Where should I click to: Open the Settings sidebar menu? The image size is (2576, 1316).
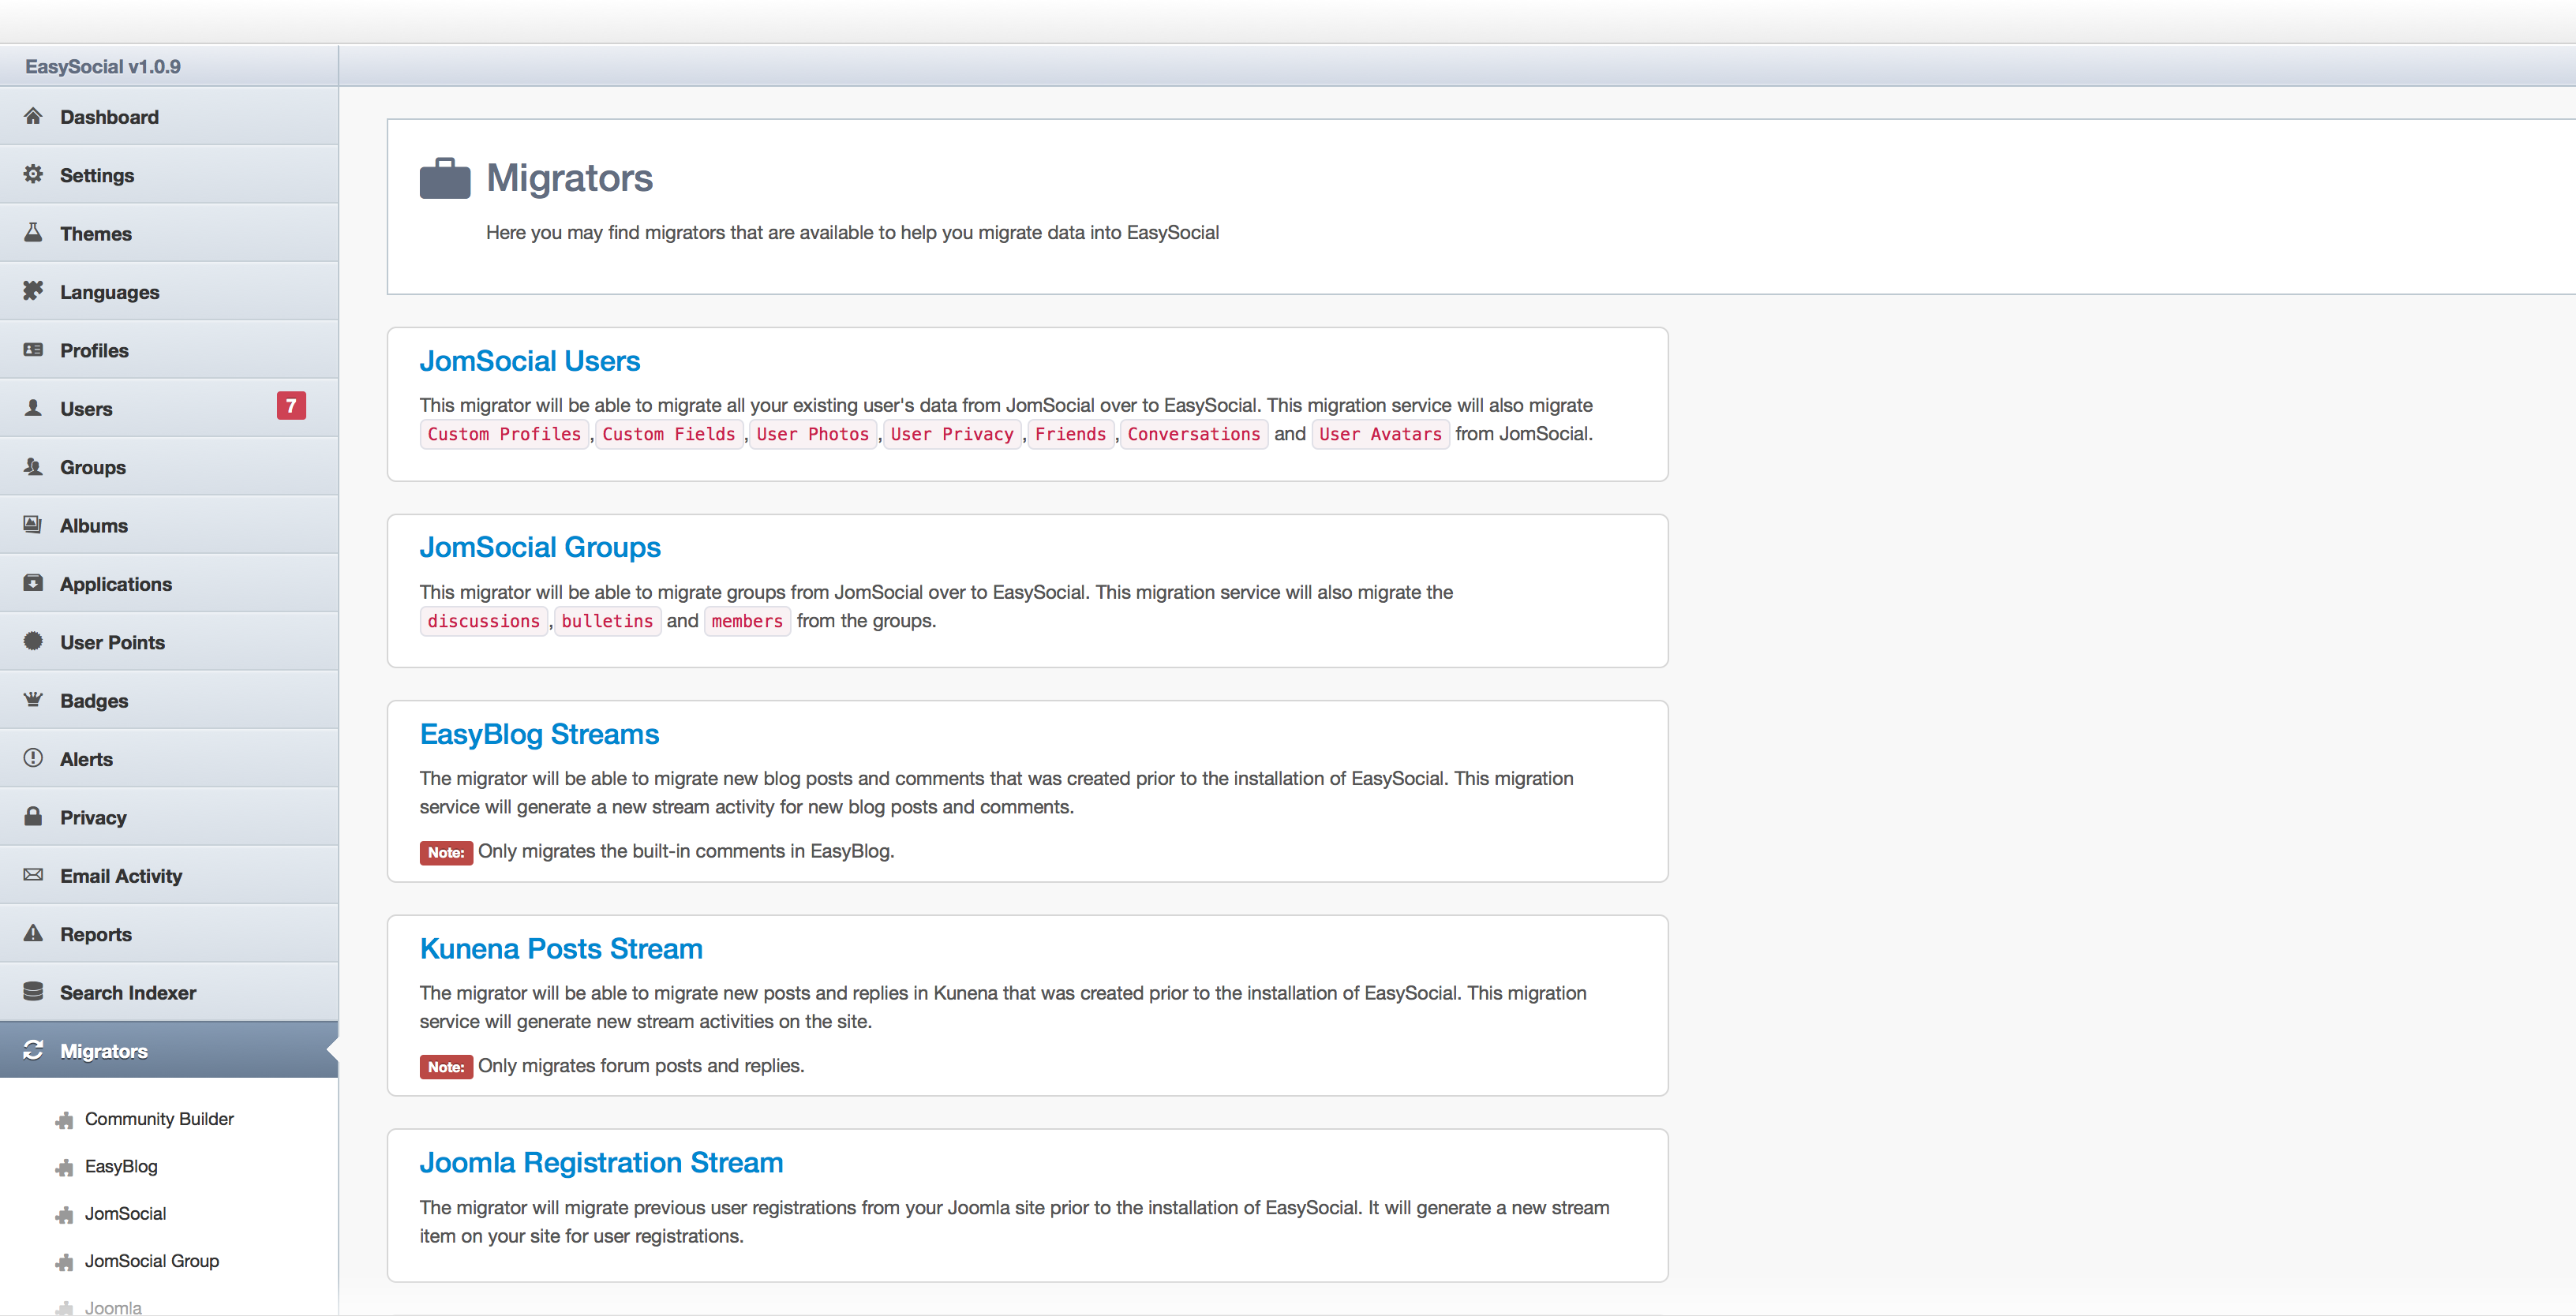[x=169, y=174]
